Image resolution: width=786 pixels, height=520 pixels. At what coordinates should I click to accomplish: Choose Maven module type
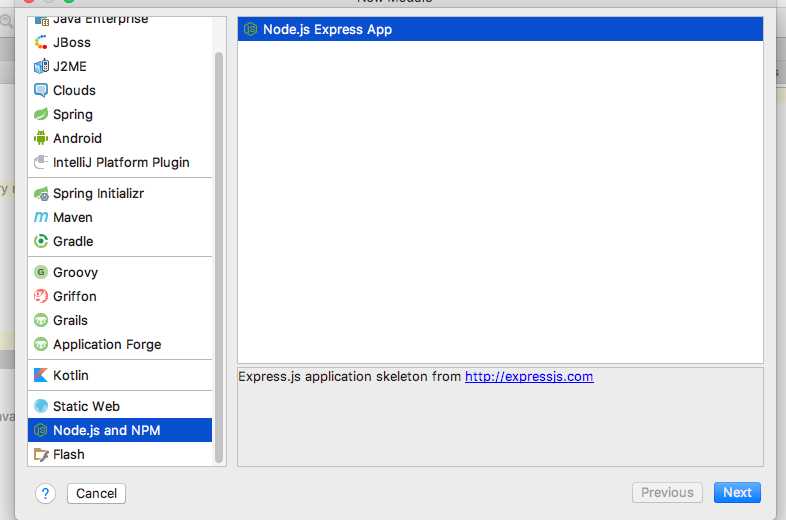coord(120,217)
